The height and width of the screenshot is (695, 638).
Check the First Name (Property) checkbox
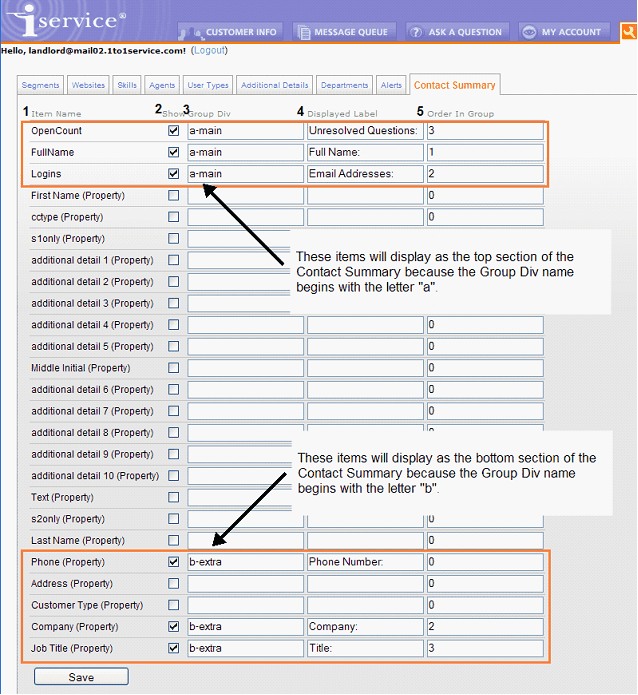(x=173, y=195)
